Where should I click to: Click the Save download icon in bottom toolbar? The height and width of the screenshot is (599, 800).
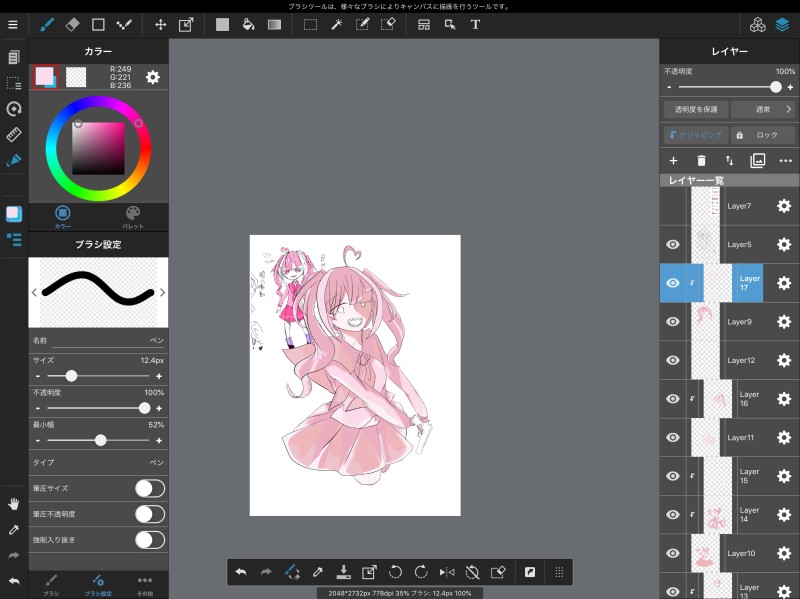point(343,572)
